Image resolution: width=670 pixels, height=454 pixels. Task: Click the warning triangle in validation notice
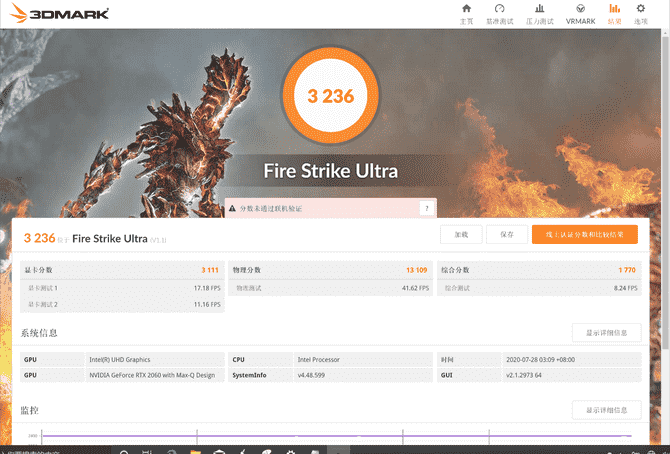[x=232, y=209]
